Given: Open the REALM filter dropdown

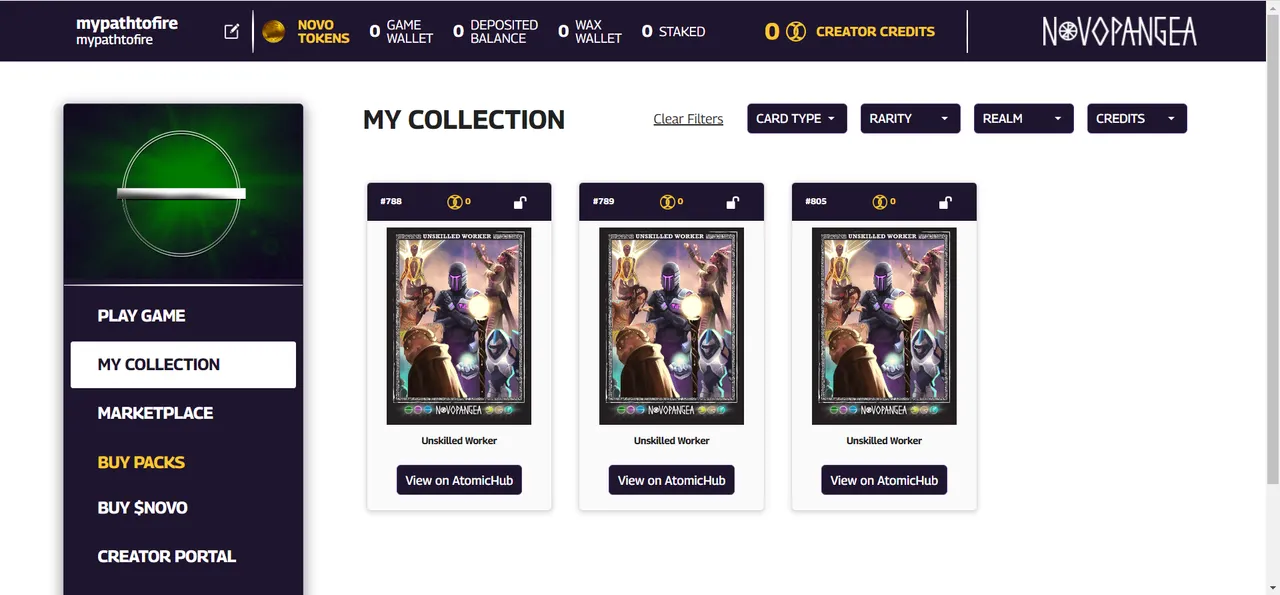Looking at the screenshot, I should [1024, 118].
